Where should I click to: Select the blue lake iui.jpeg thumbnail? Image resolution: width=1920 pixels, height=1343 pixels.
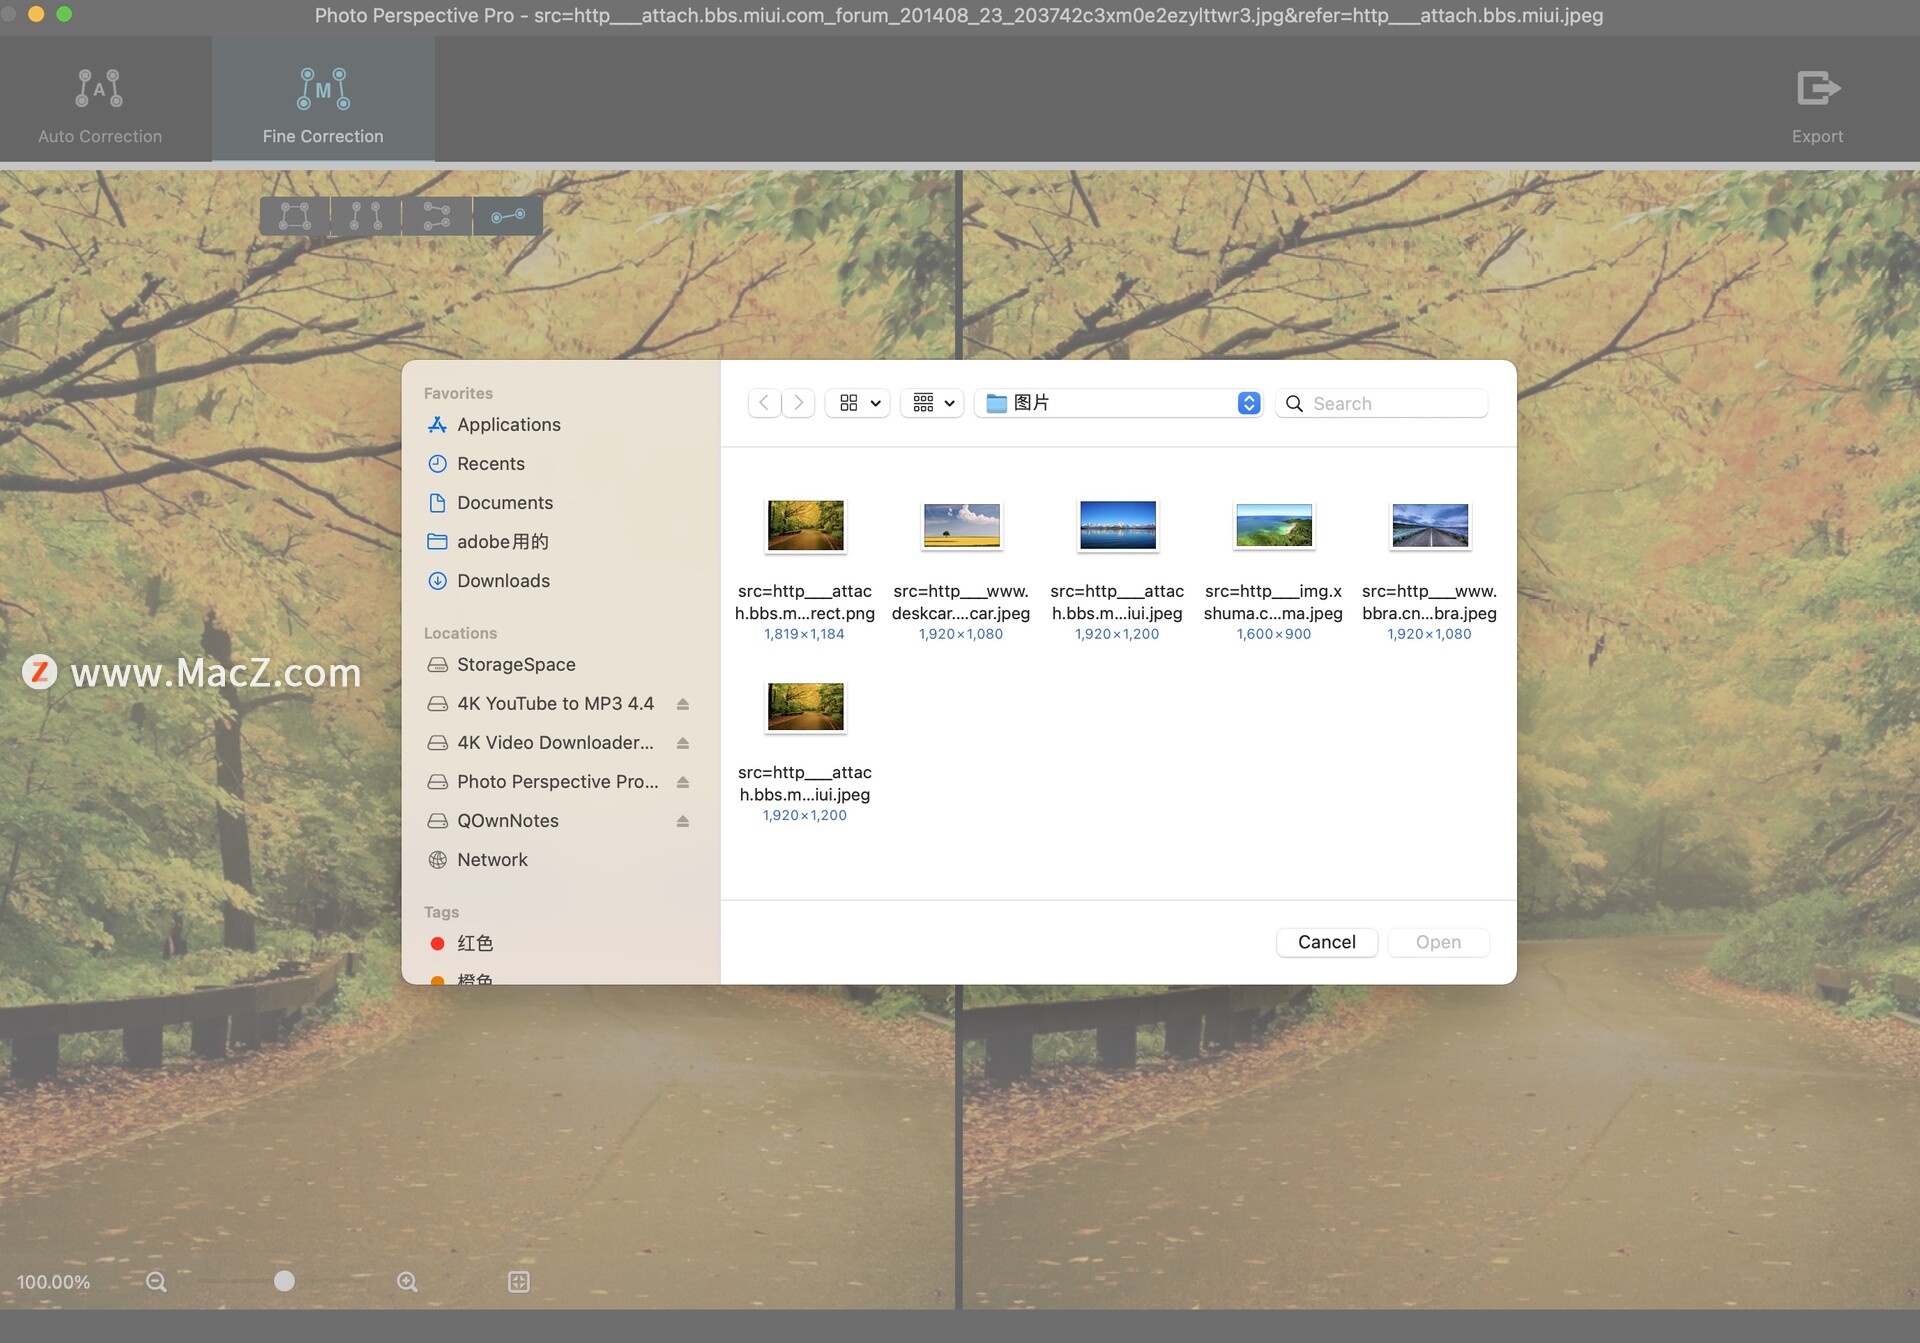1117,526
